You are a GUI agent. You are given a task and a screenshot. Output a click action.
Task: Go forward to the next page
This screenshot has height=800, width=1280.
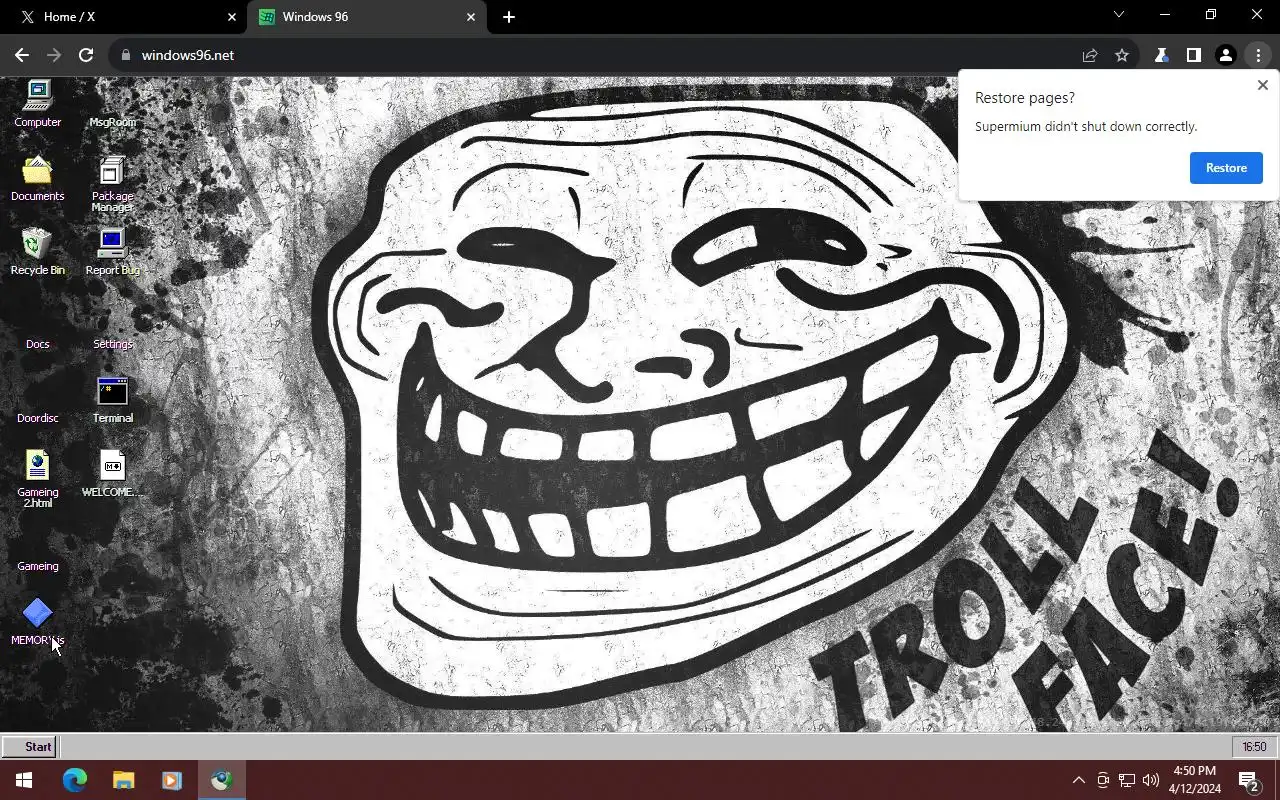(x=54, y=55)
